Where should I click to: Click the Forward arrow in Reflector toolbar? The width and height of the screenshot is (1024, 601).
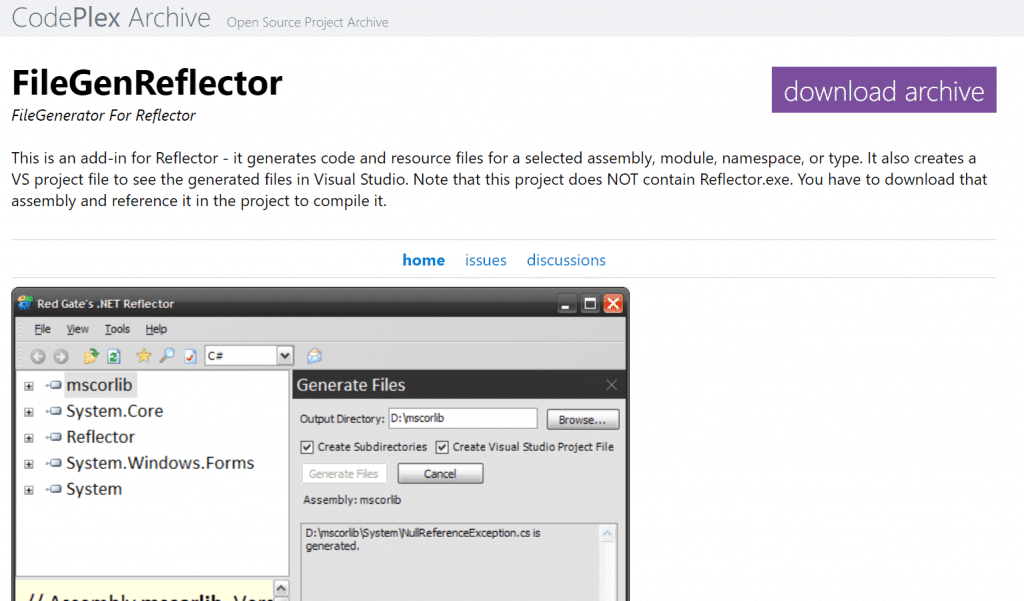pos(61,356)
